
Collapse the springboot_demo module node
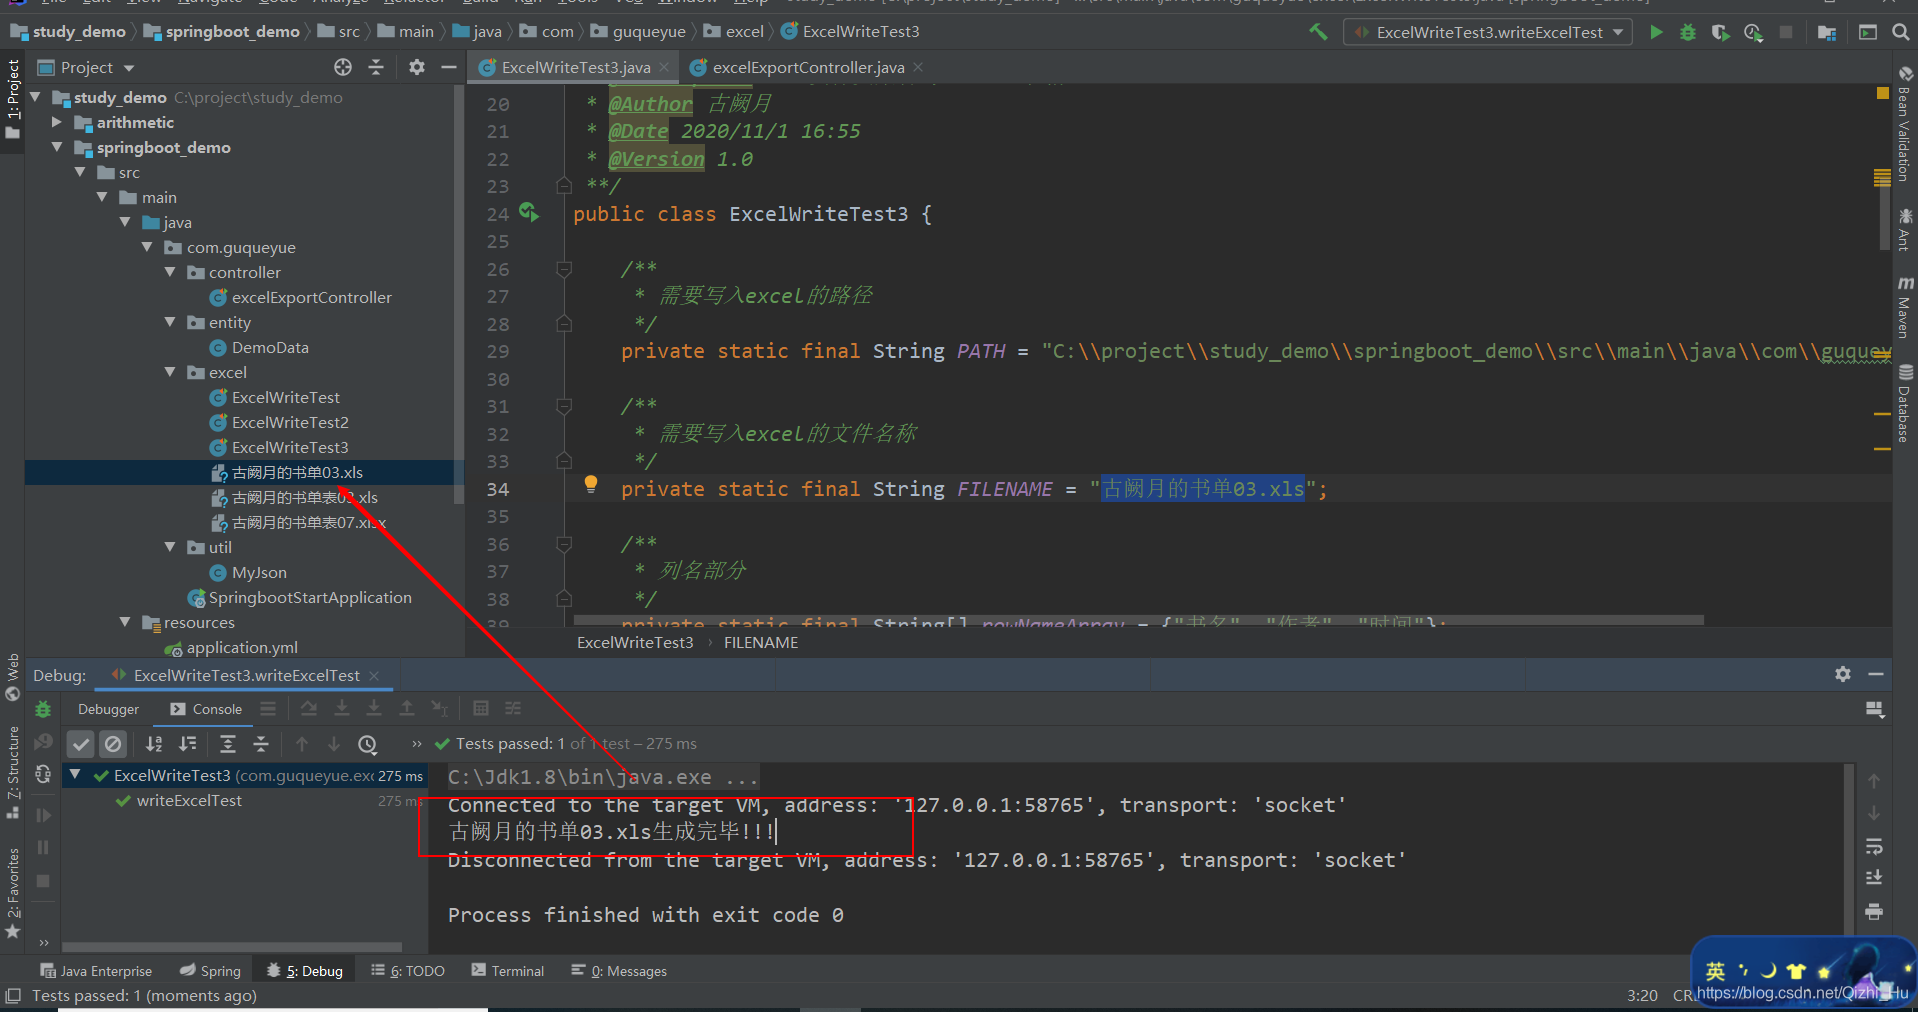pos(57,147)
